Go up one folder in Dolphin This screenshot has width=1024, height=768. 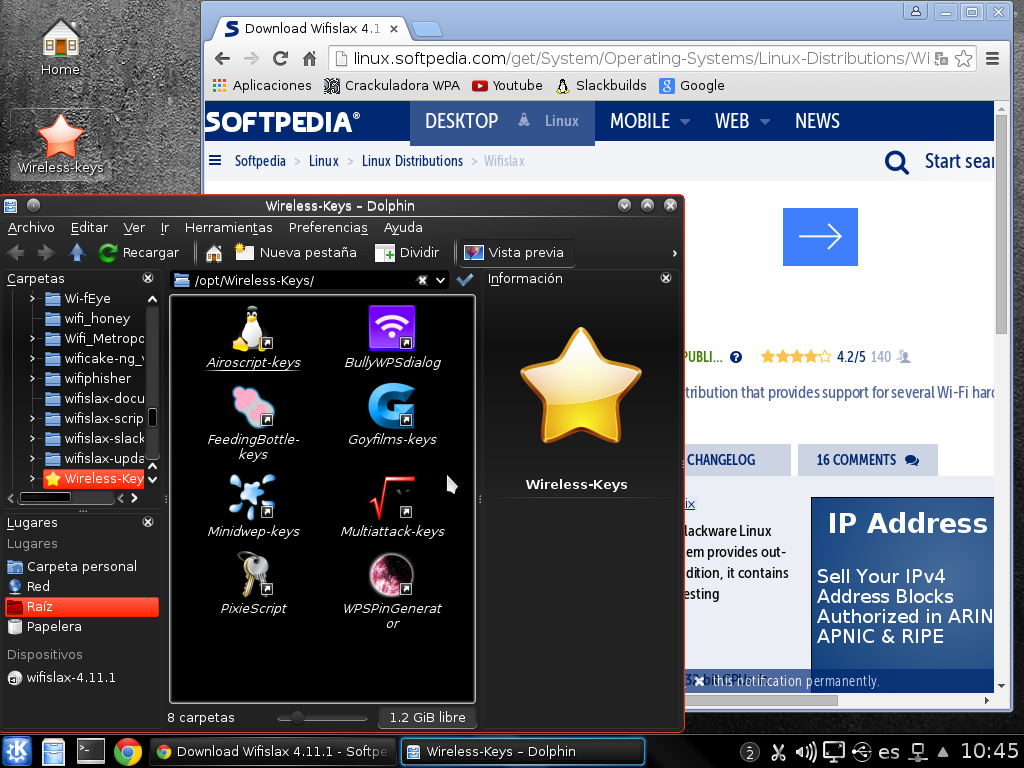[77, 252]
